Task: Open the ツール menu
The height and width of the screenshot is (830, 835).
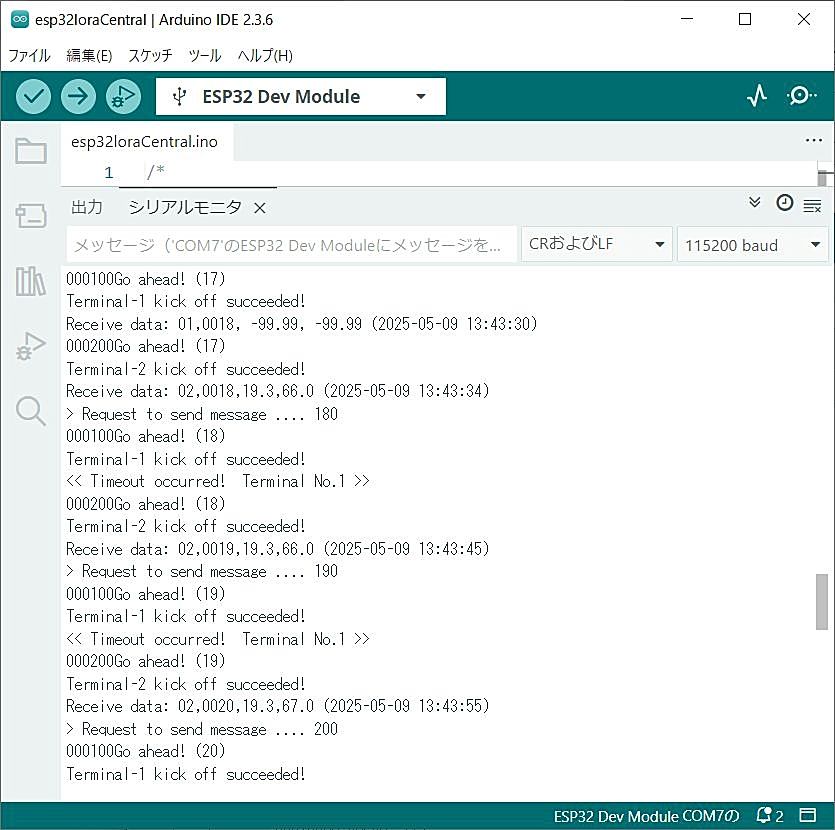Action: click(x=205, y=55)
